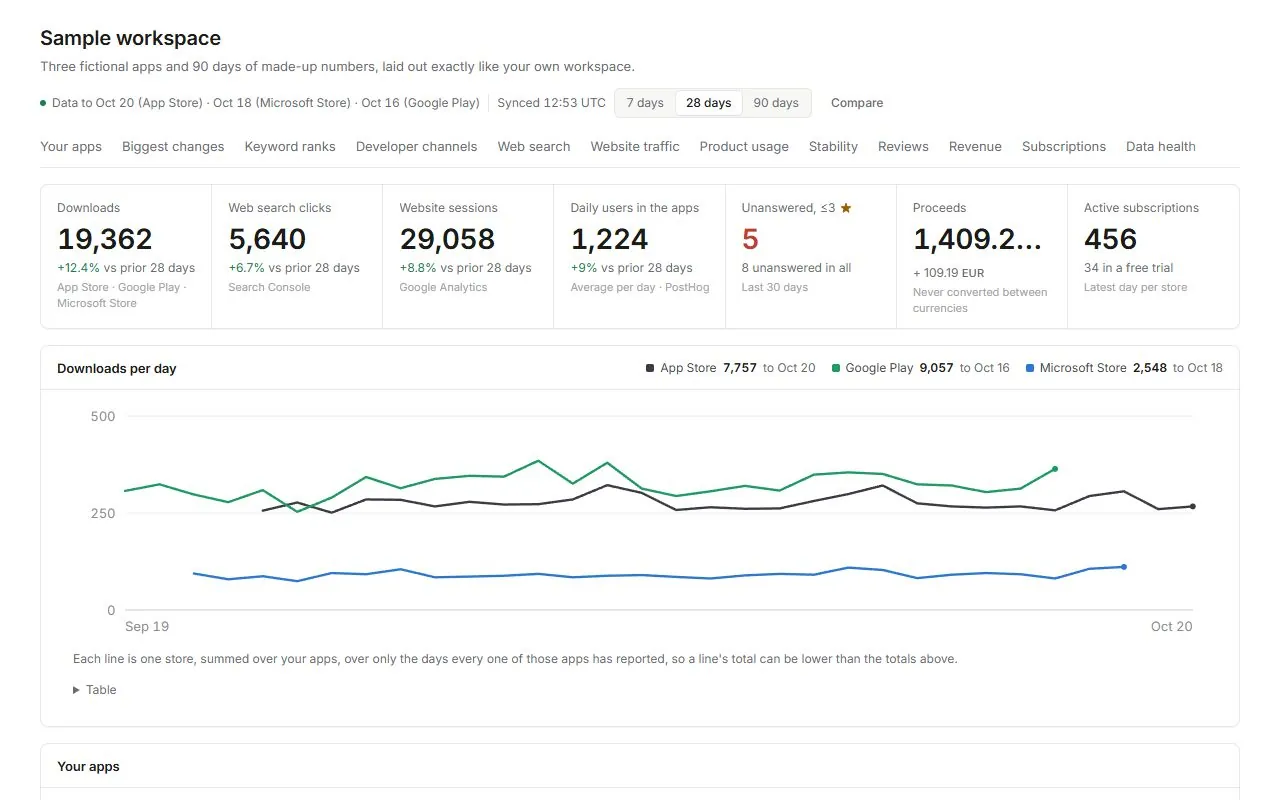Viewport: 1280px width, 800px height.
Task: Open the Product usage tab
Action: (x=744, y=146)
